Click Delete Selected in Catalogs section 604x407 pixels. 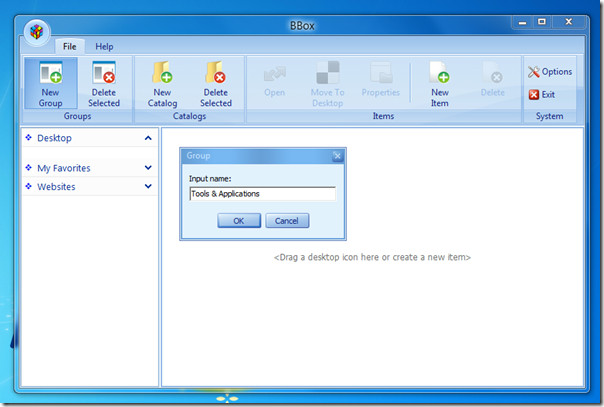[216, 84]
